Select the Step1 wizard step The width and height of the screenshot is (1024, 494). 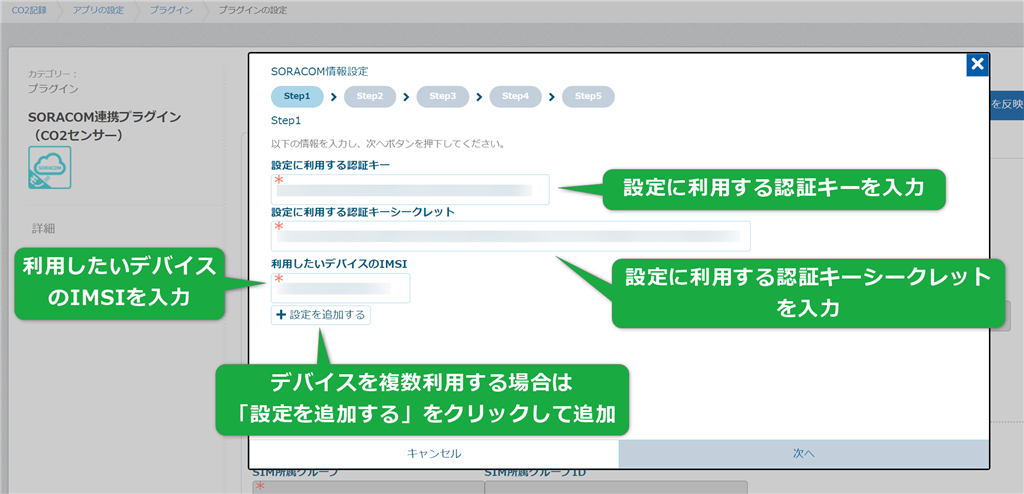297,97
